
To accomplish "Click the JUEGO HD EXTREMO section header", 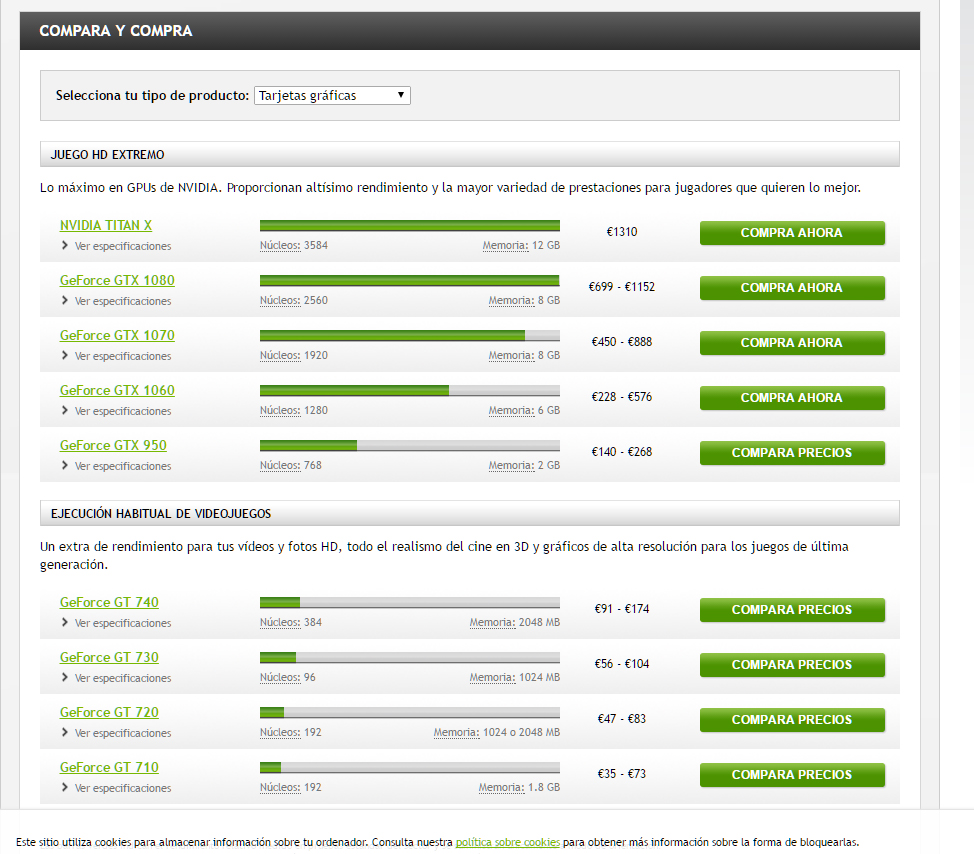I will (470, 155).
